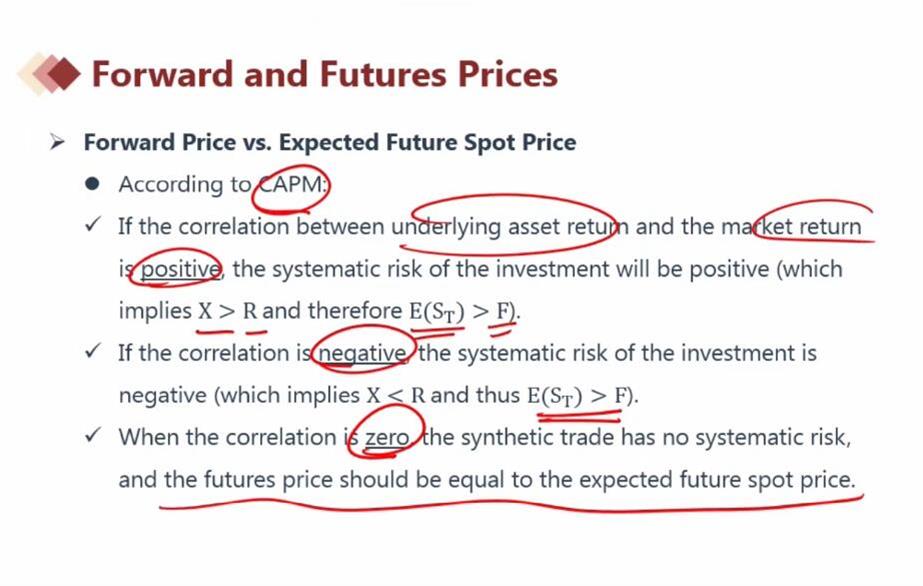
Task: Click the circled word CAPM
Action: 292,185
